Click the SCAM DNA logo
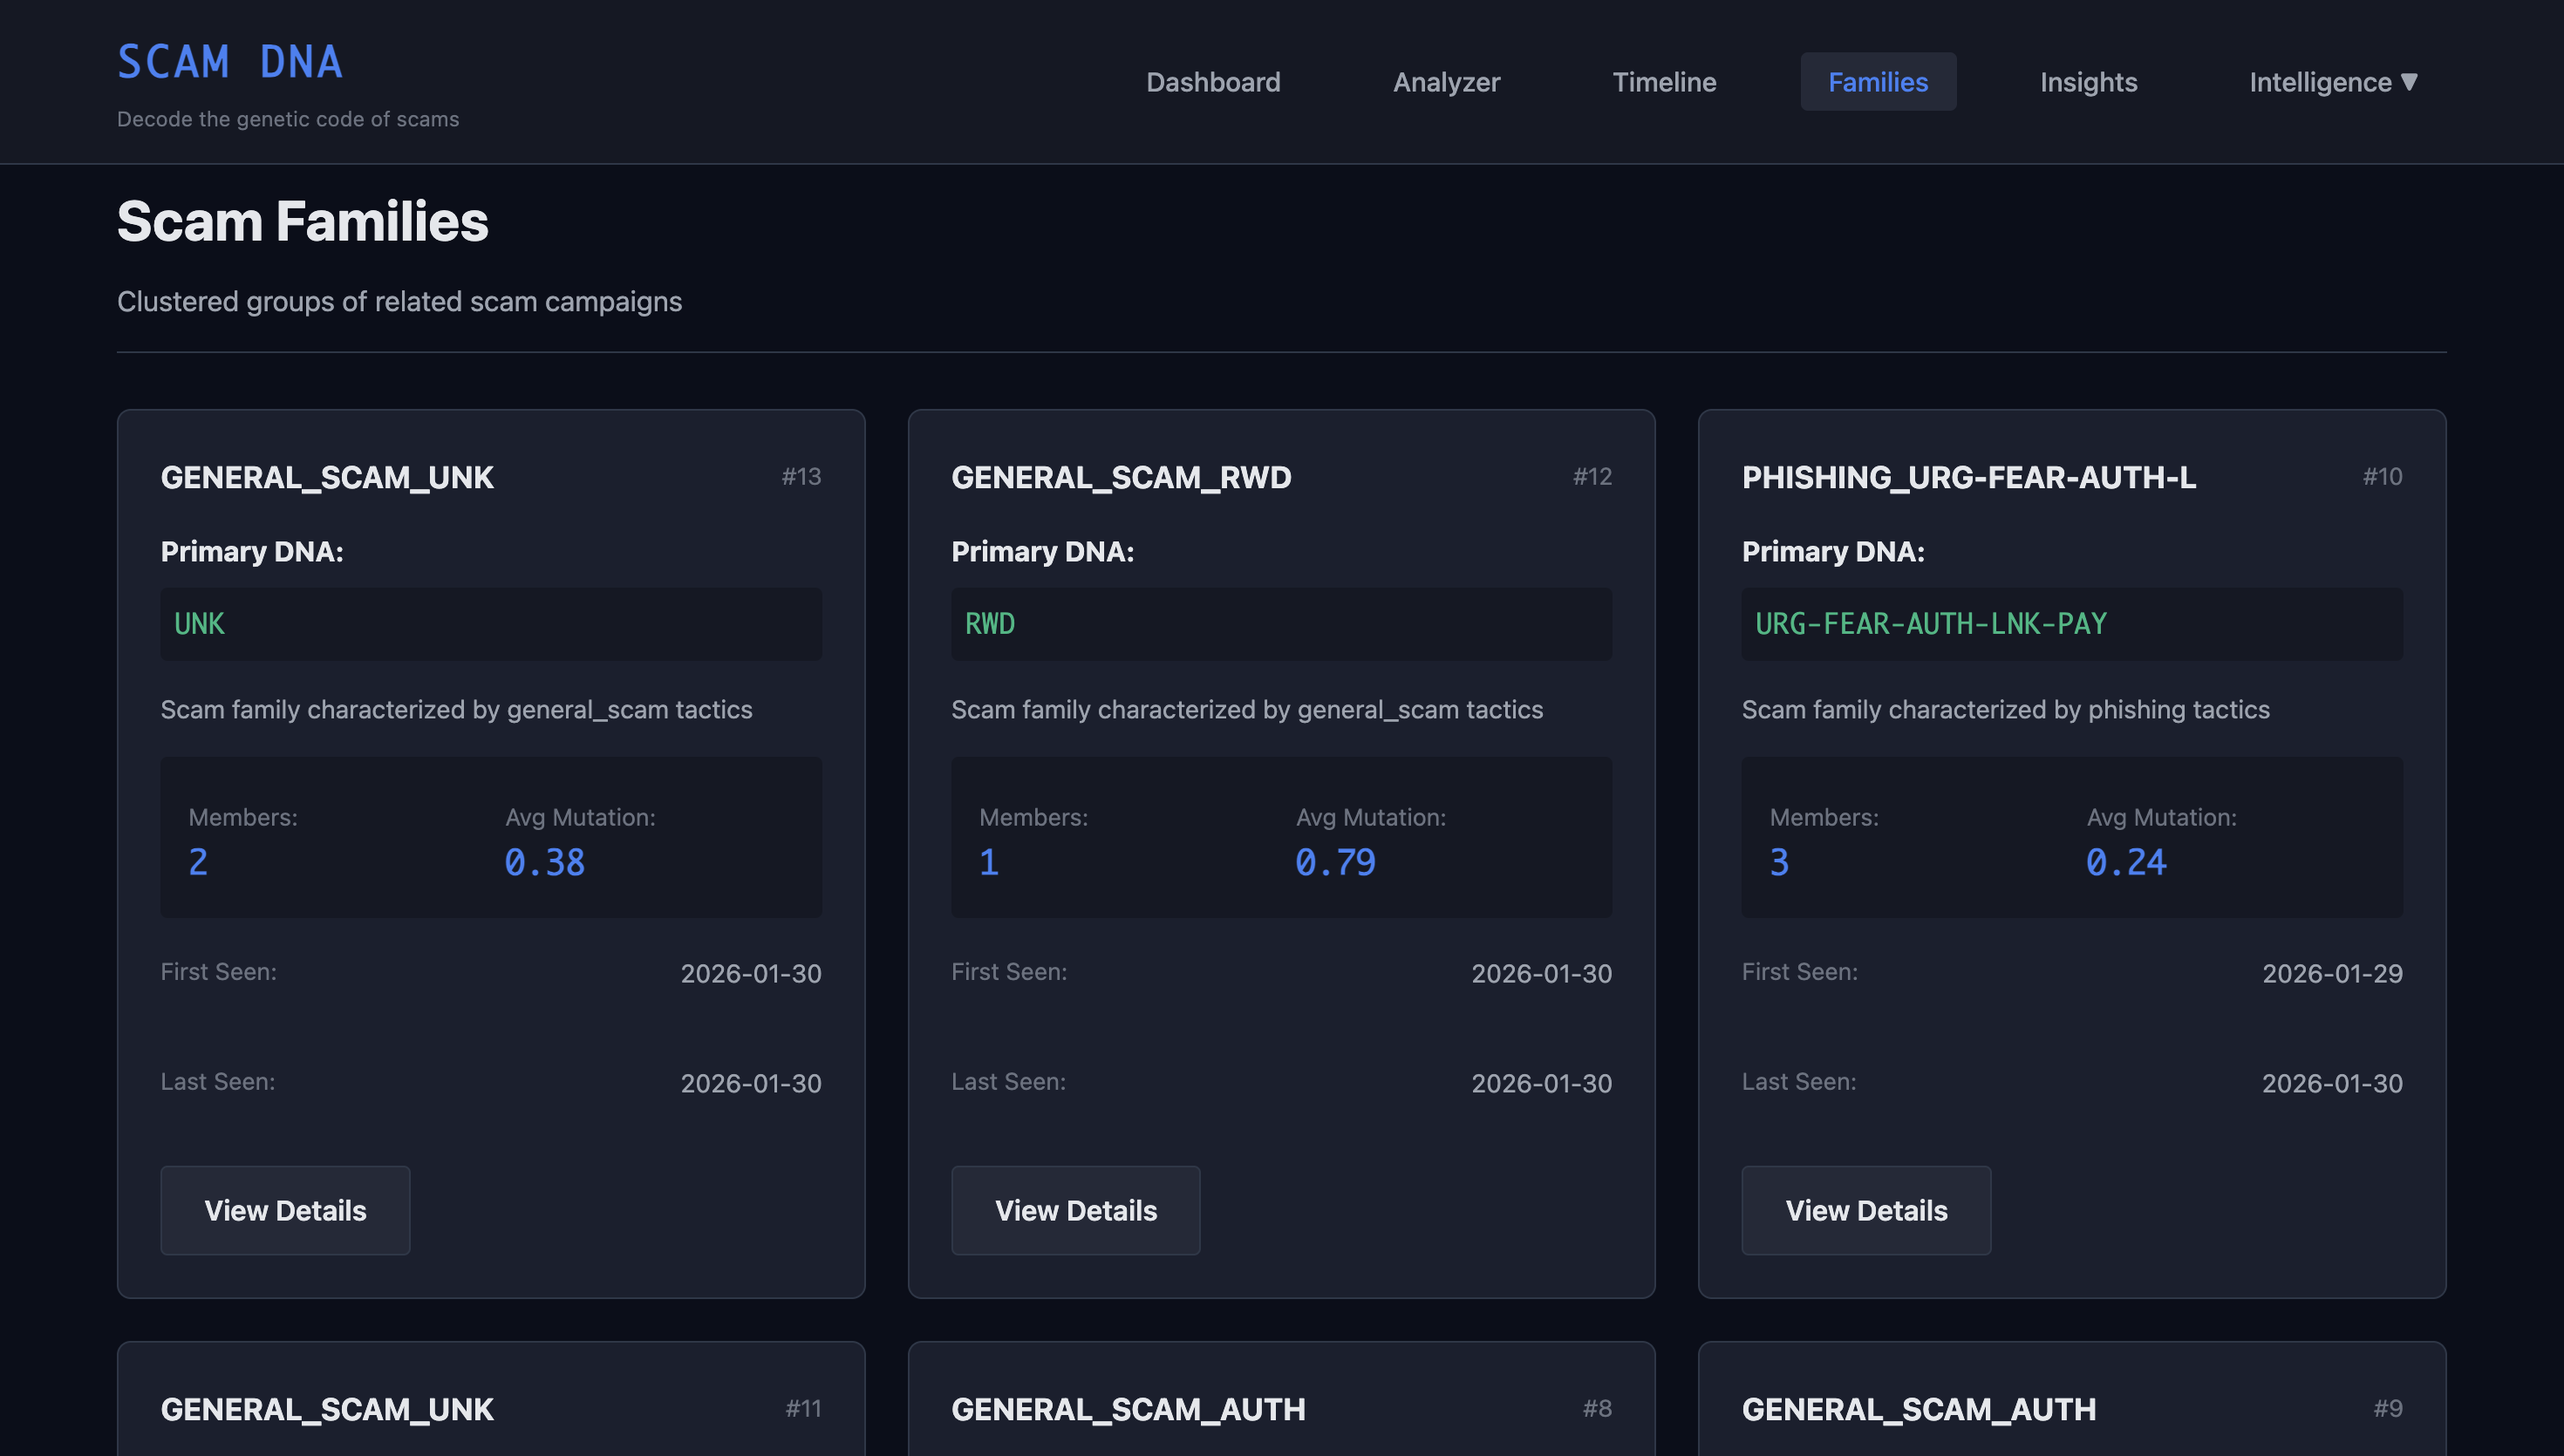2564x1456 pixels. [x=230, y=62]
